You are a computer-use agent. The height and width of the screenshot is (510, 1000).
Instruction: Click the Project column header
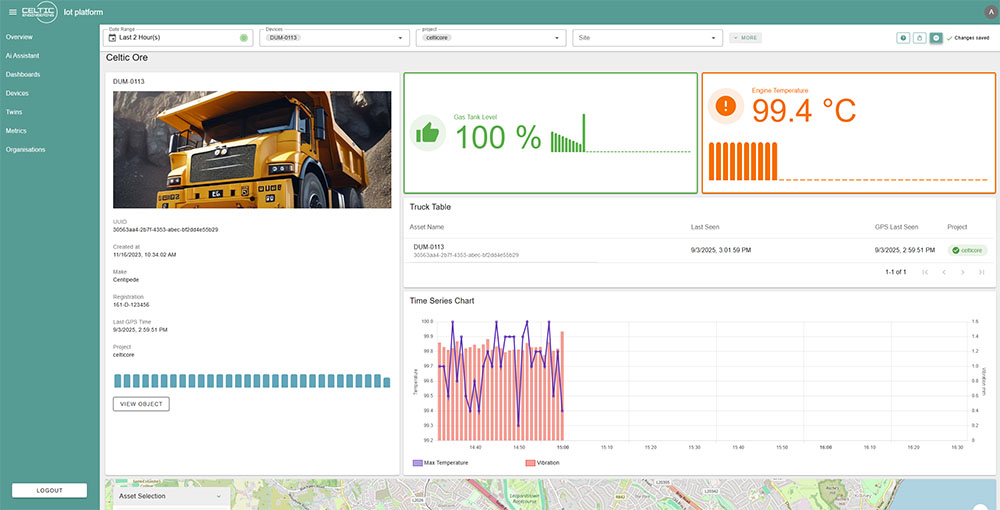(x=957, y=227)
